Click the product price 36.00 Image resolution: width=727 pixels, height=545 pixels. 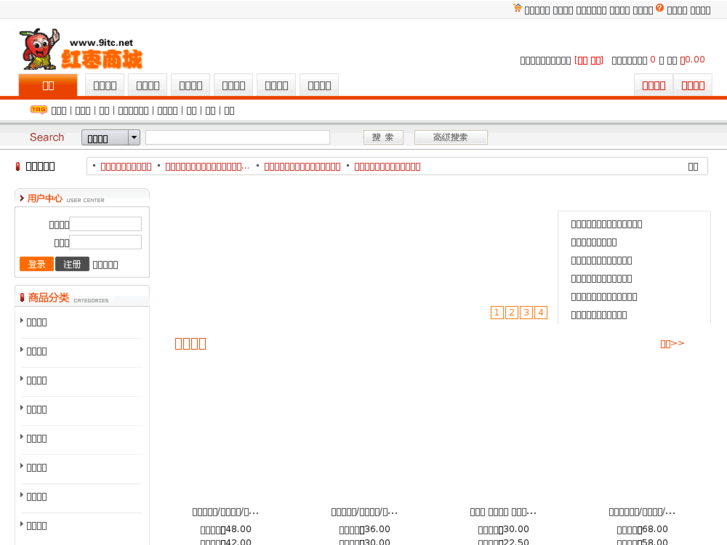click(377, 529)
